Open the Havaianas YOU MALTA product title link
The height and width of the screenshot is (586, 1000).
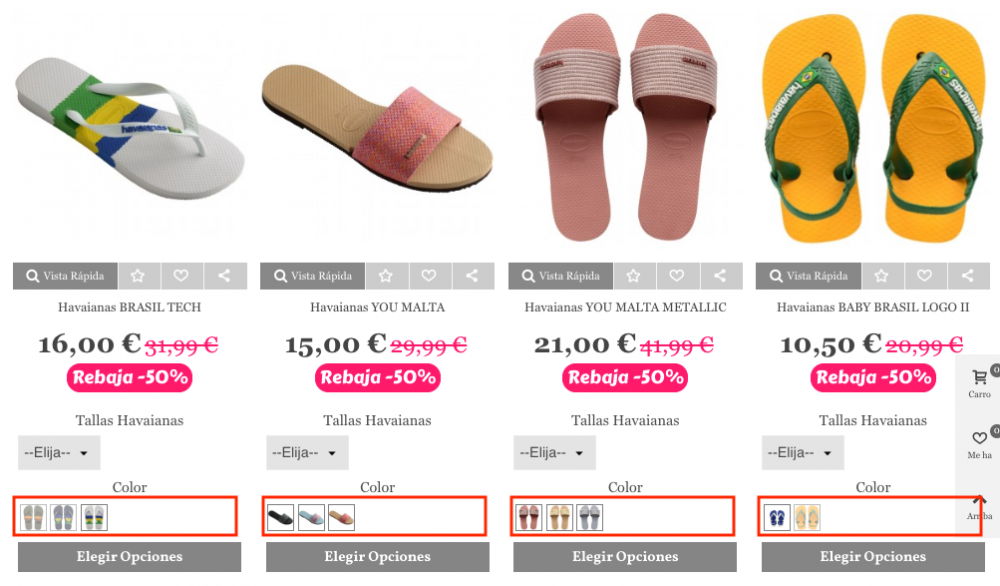coord(377,307)
